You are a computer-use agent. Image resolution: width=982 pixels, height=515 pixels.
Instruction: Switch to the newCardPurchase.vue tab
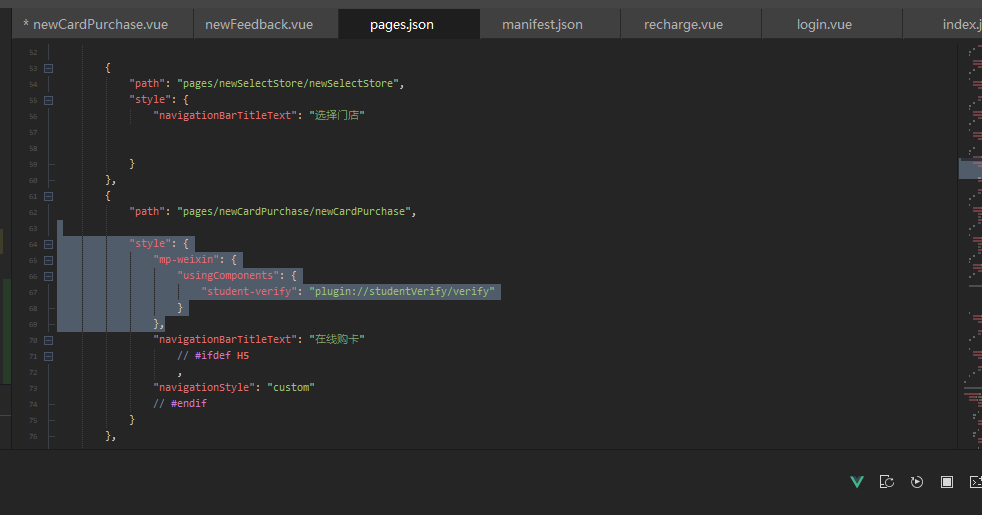[95, 24]
